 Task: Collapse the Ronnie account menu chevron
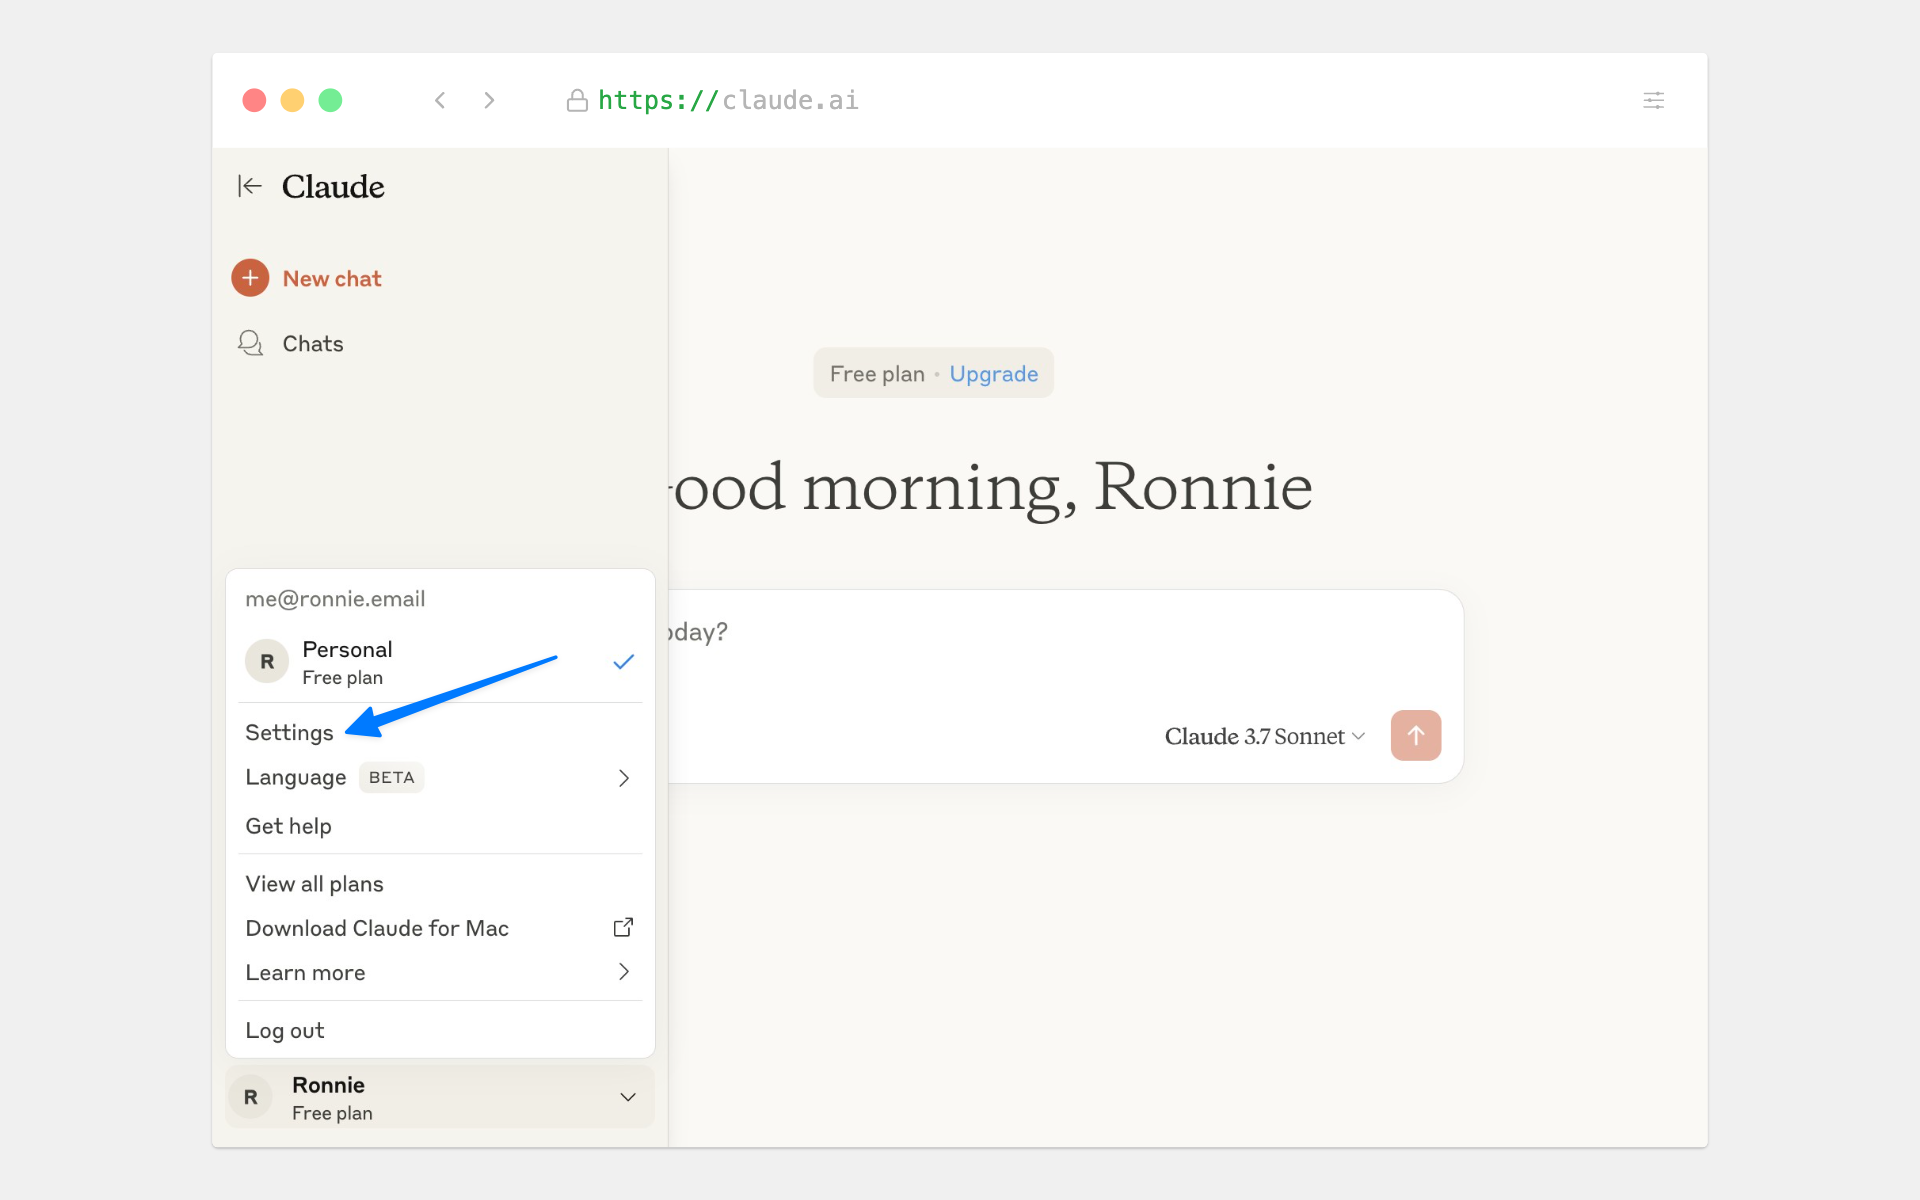pyautogui.click(x=628, y=1097)
